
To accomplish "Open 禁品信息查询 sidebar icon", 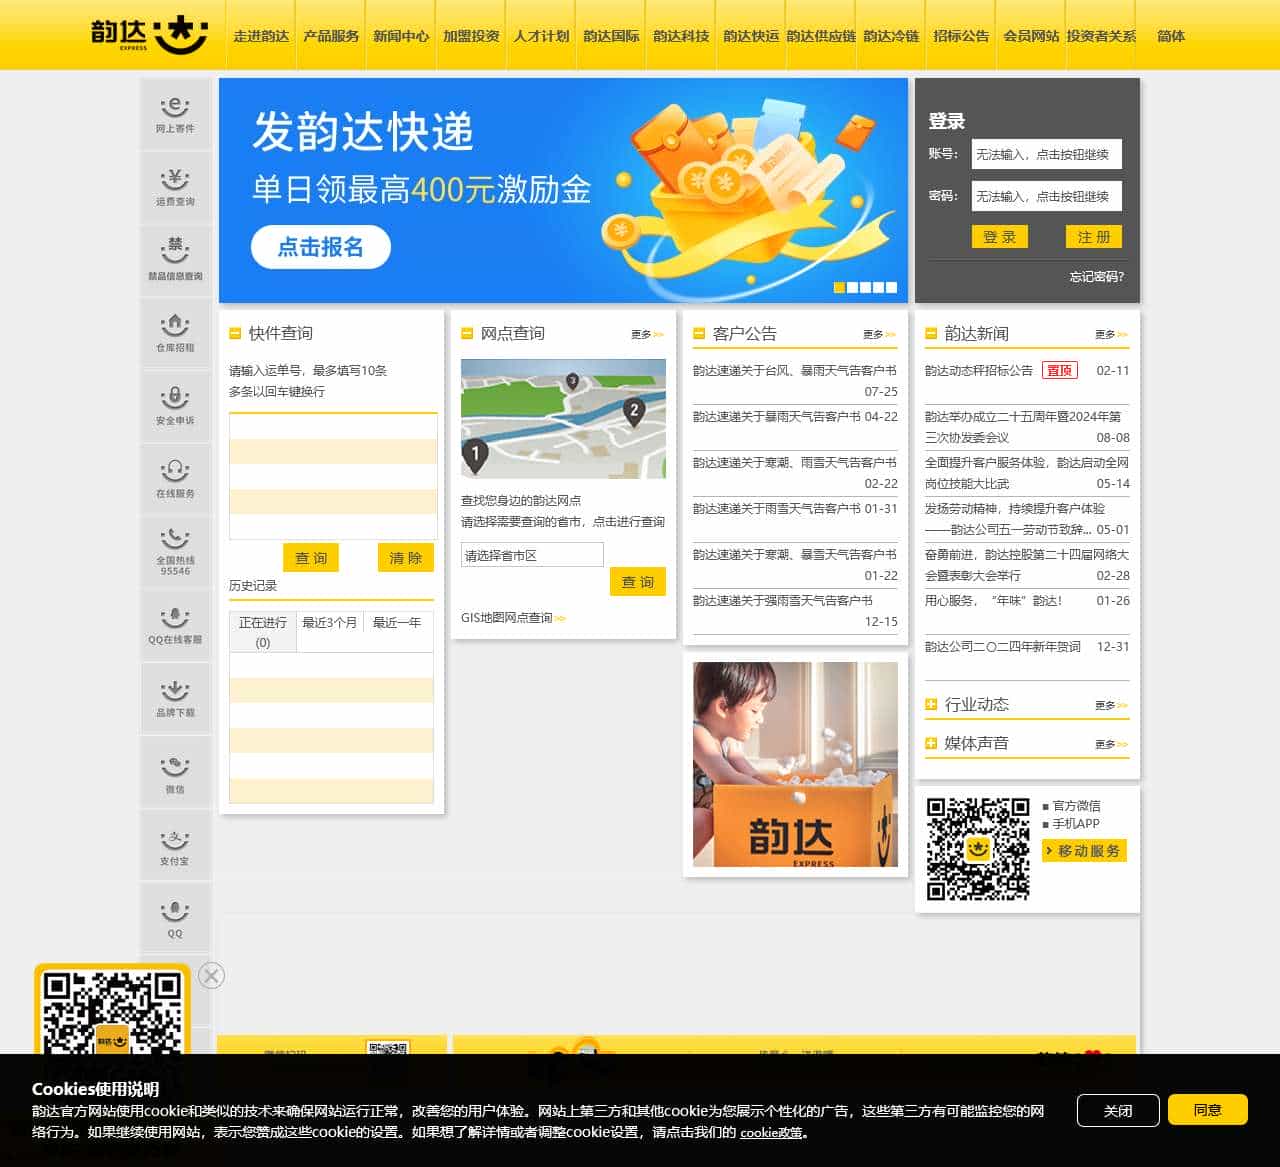I will 175,260.
